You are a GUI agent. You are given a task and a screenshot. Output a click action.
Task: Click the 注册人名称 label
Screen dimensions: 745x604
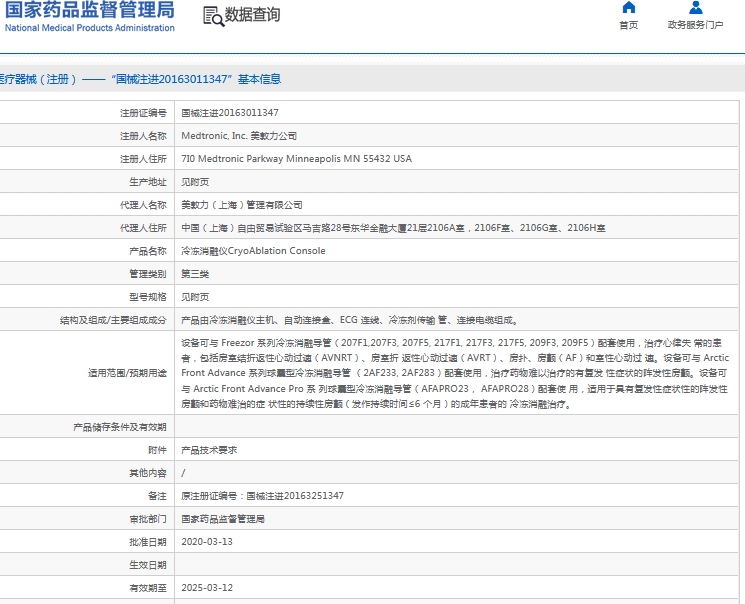(143, 136)
